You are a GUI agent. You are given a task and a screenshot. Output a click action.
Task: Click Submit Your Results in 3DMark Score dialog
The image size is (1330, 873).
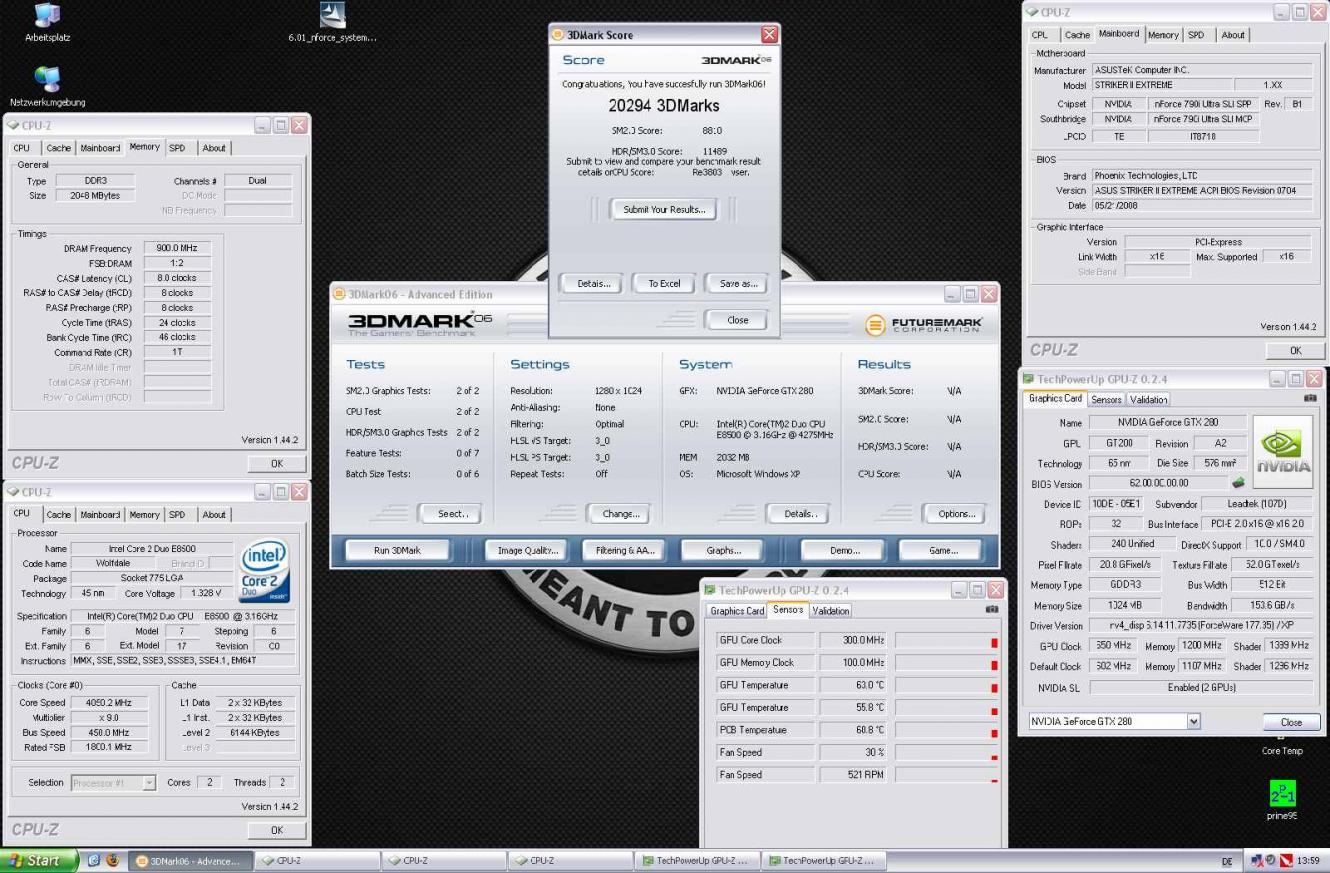[664, 210]
